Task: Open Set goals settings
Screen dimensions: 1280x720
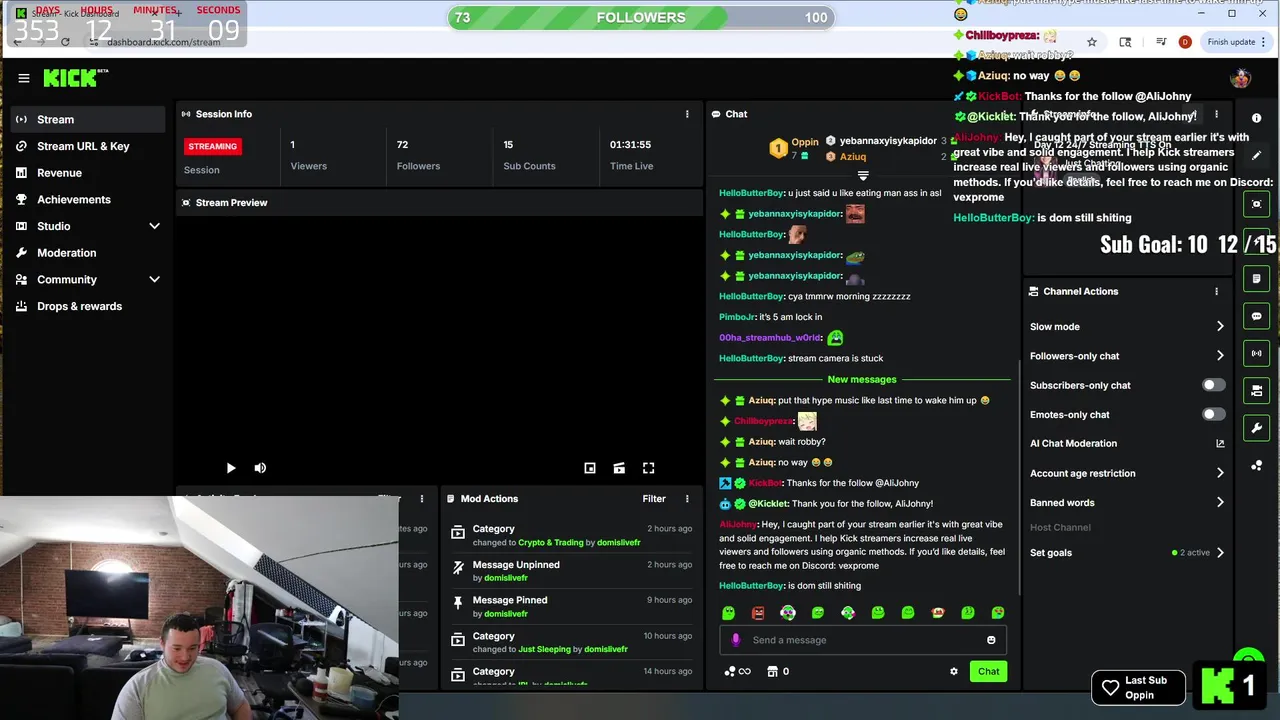Action: tap(1127, 553)
